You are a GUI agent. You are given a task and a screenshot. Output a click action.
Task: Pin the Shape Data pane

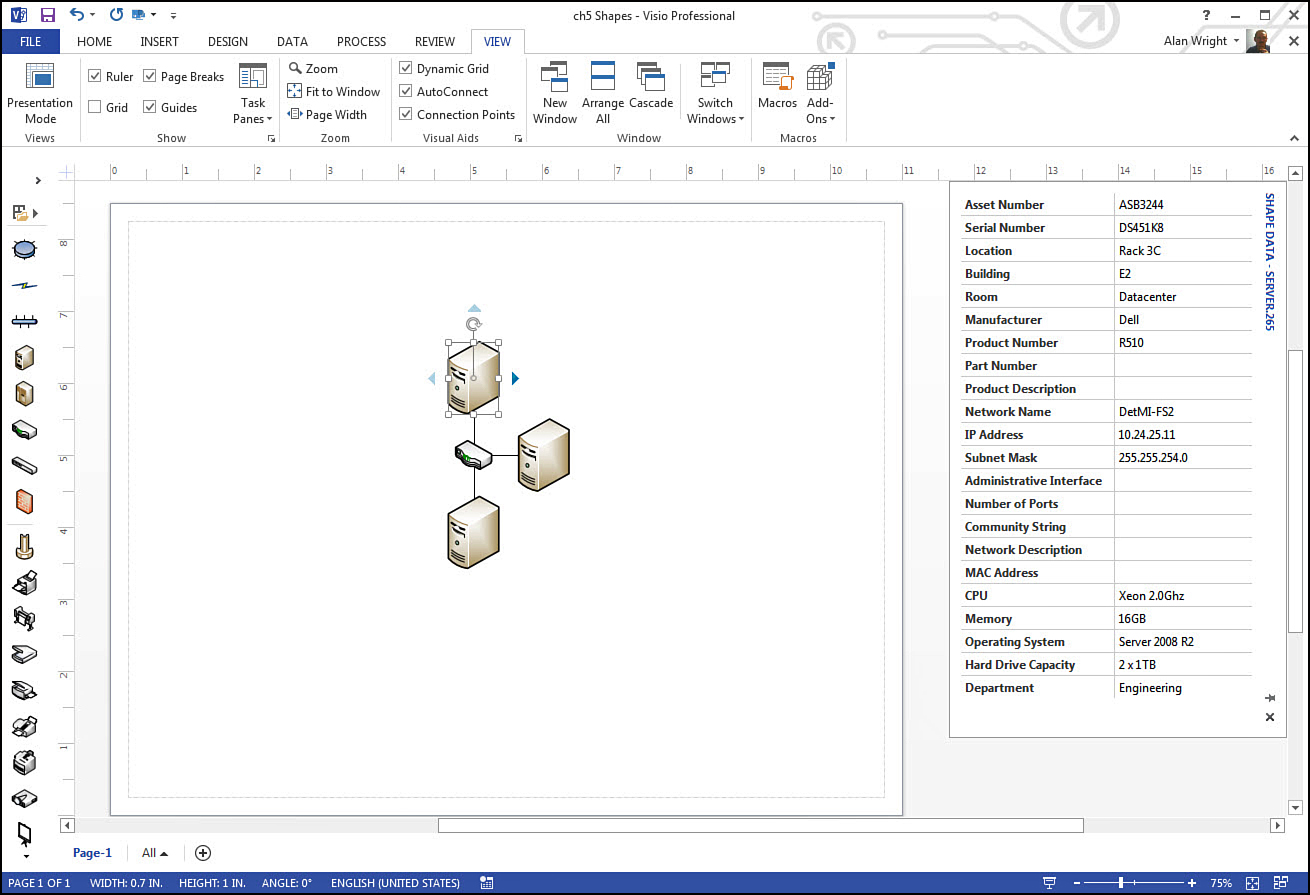1270,697
